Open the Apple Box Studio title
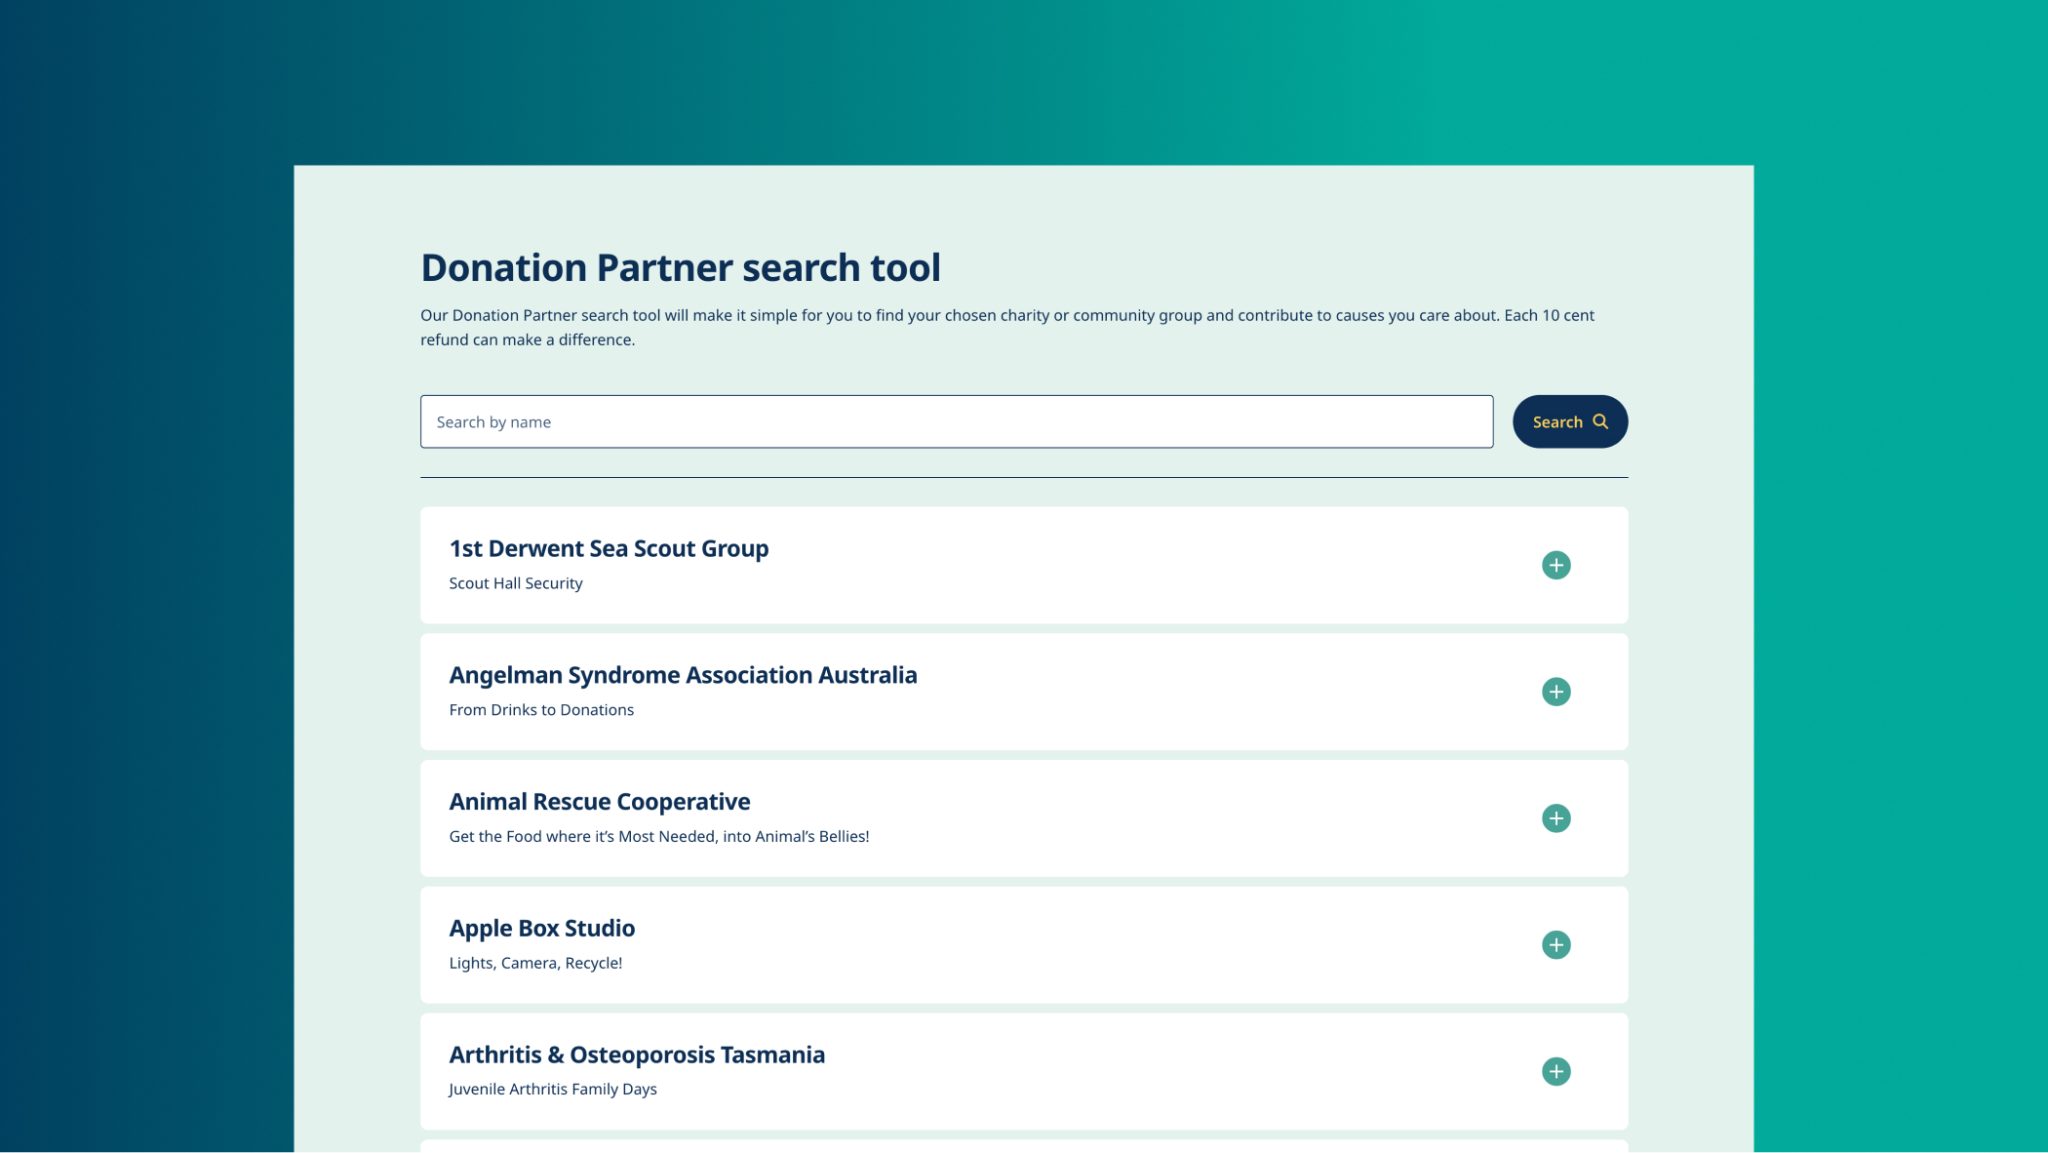The width and height of the screenshot is (2048, 1153). [x=541, y=928]
